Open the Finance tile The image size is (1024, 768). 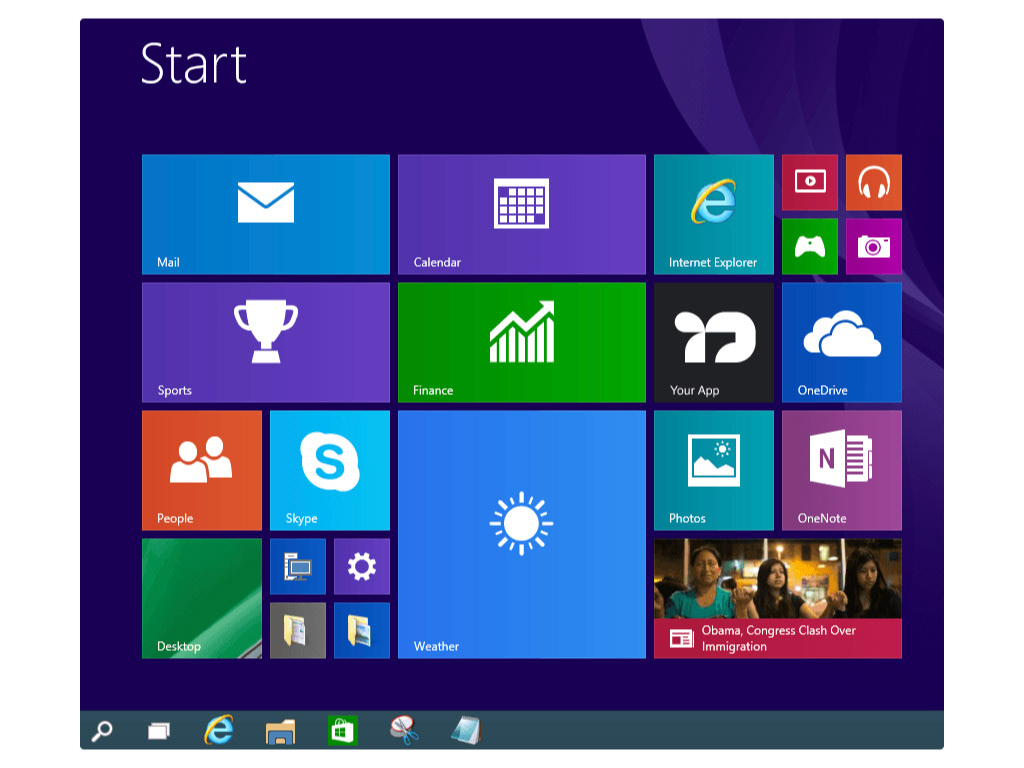(x=522, y=342)
